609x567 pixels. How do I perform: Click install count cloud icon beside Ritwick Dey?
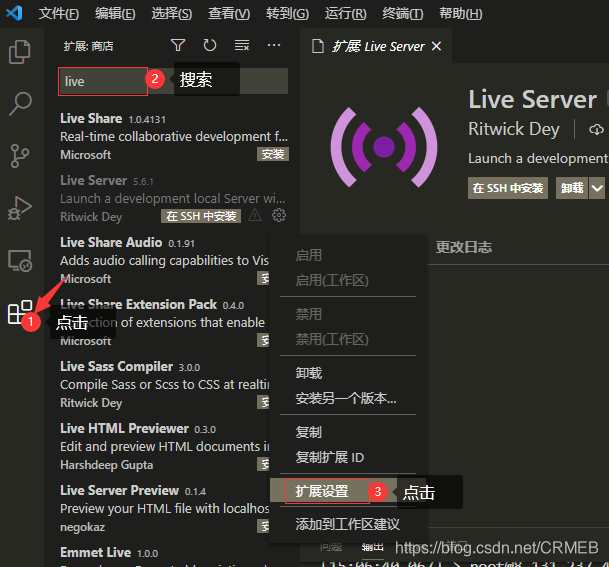coord(596,129)
